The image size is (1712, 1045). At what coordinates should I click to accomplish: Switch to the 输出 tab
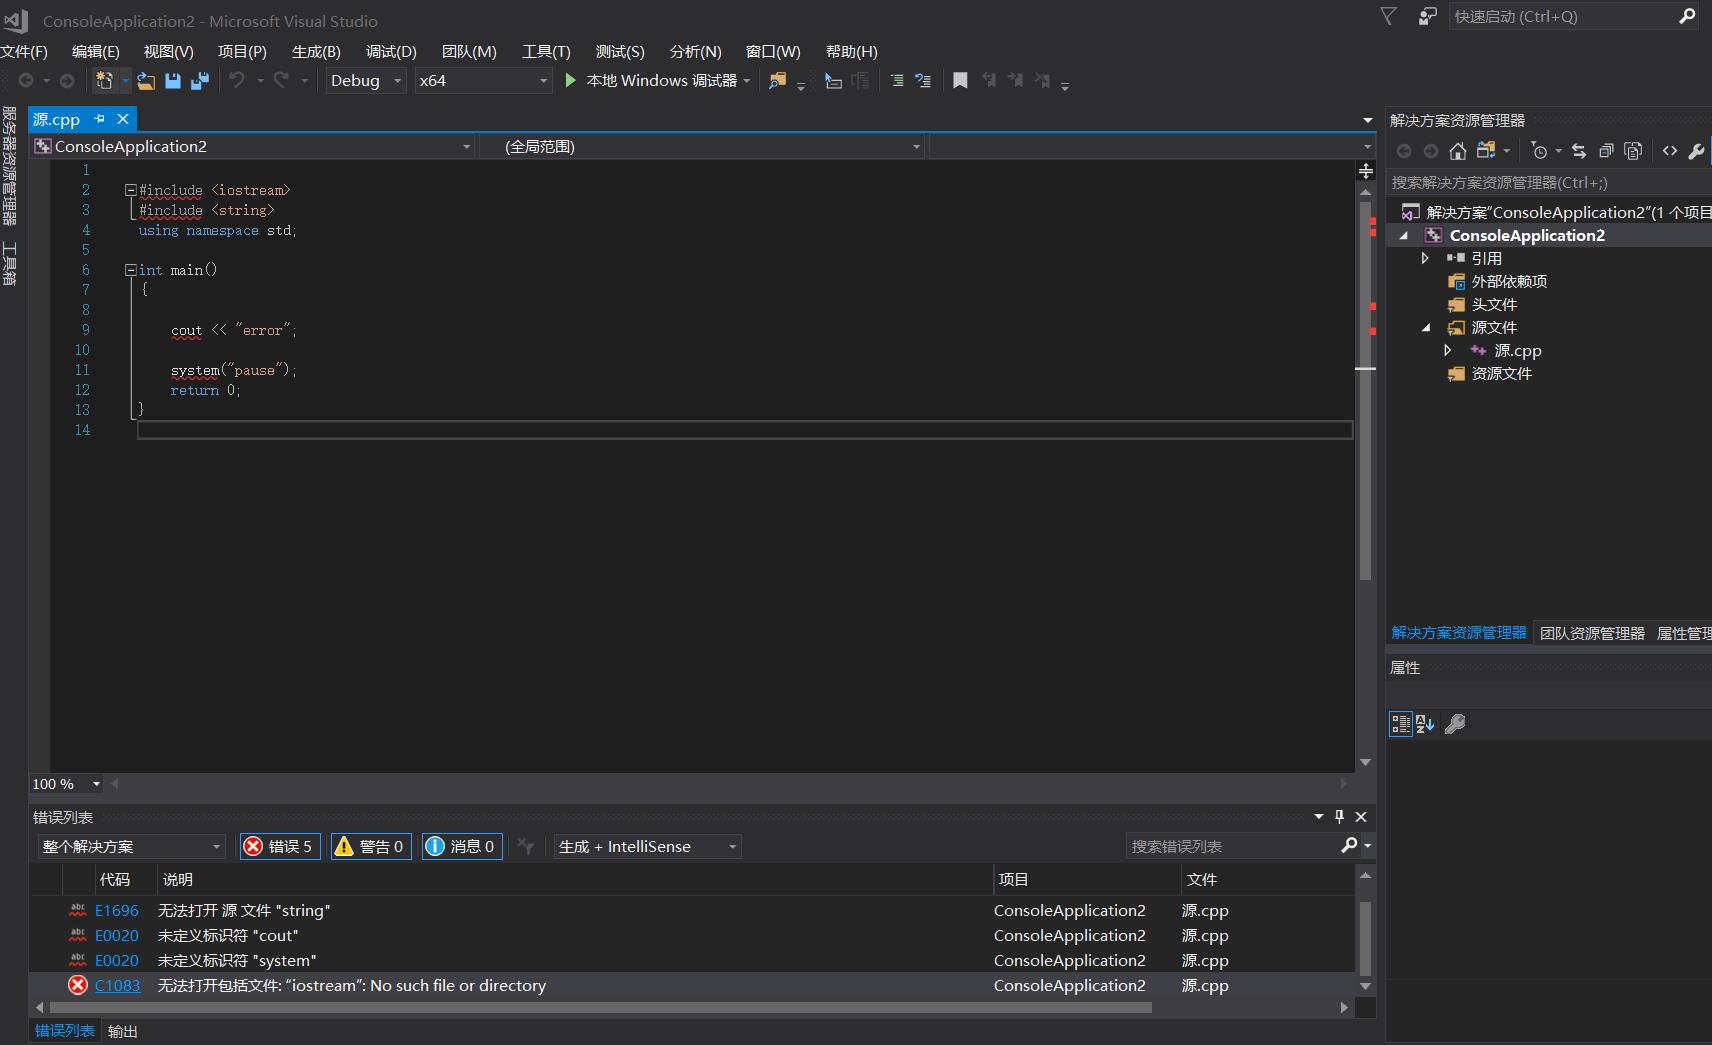tap(123, 1031)
